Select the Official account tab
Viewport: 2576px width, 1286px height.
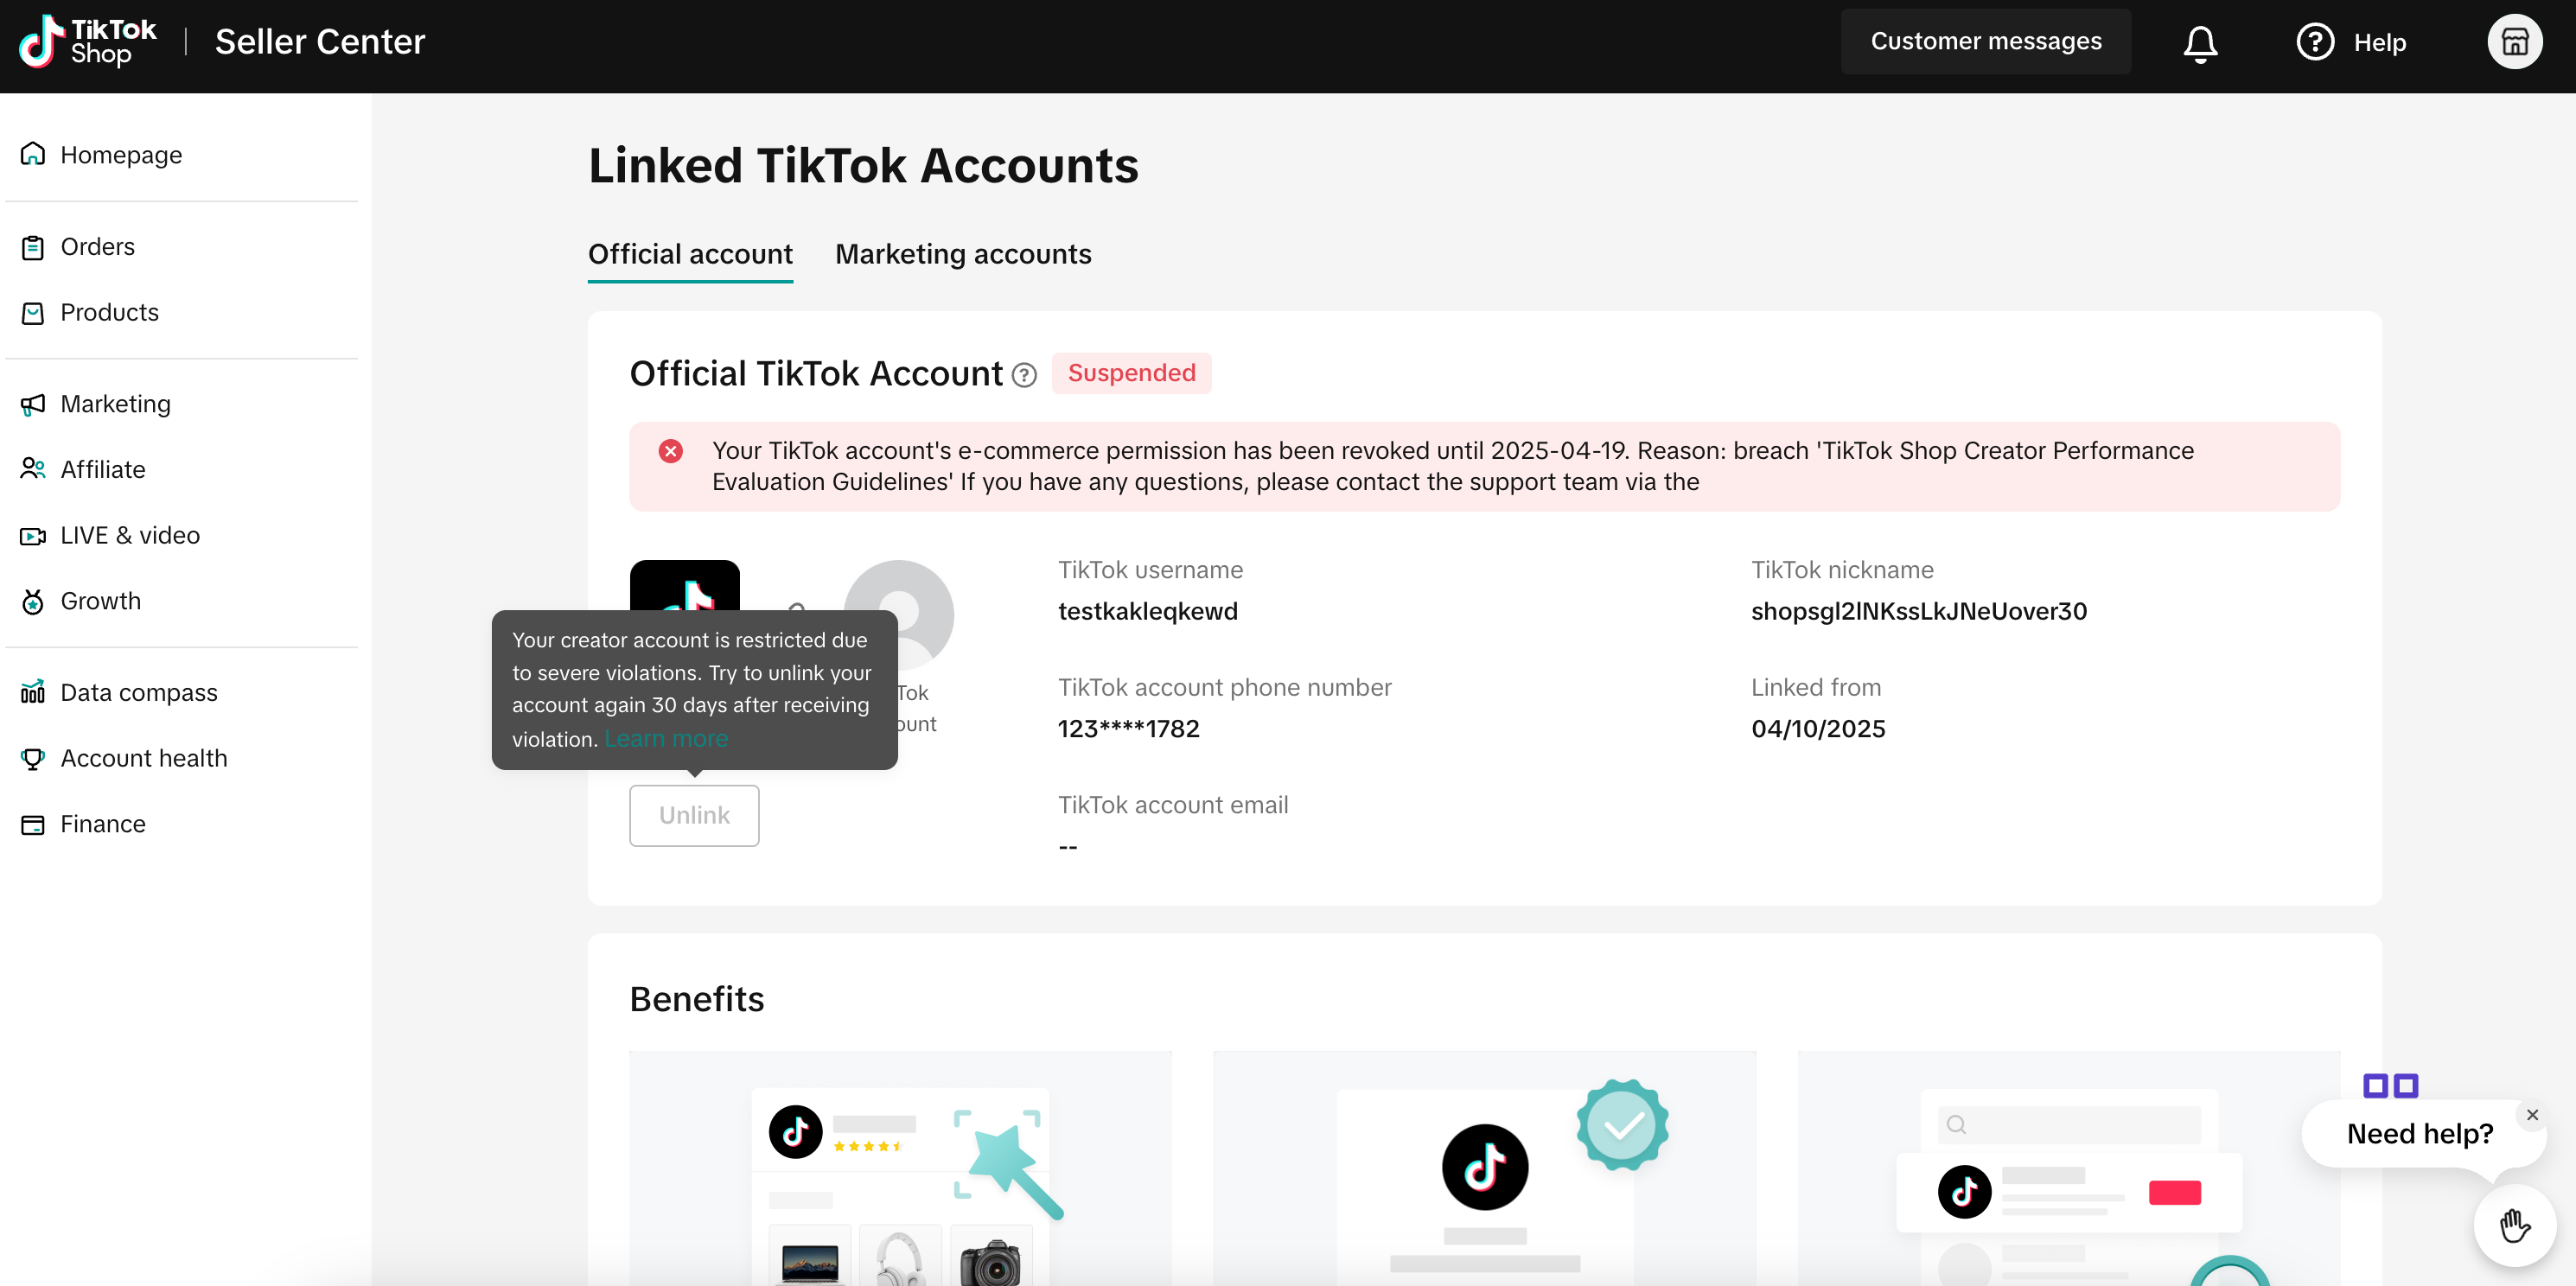pos(690,255)
